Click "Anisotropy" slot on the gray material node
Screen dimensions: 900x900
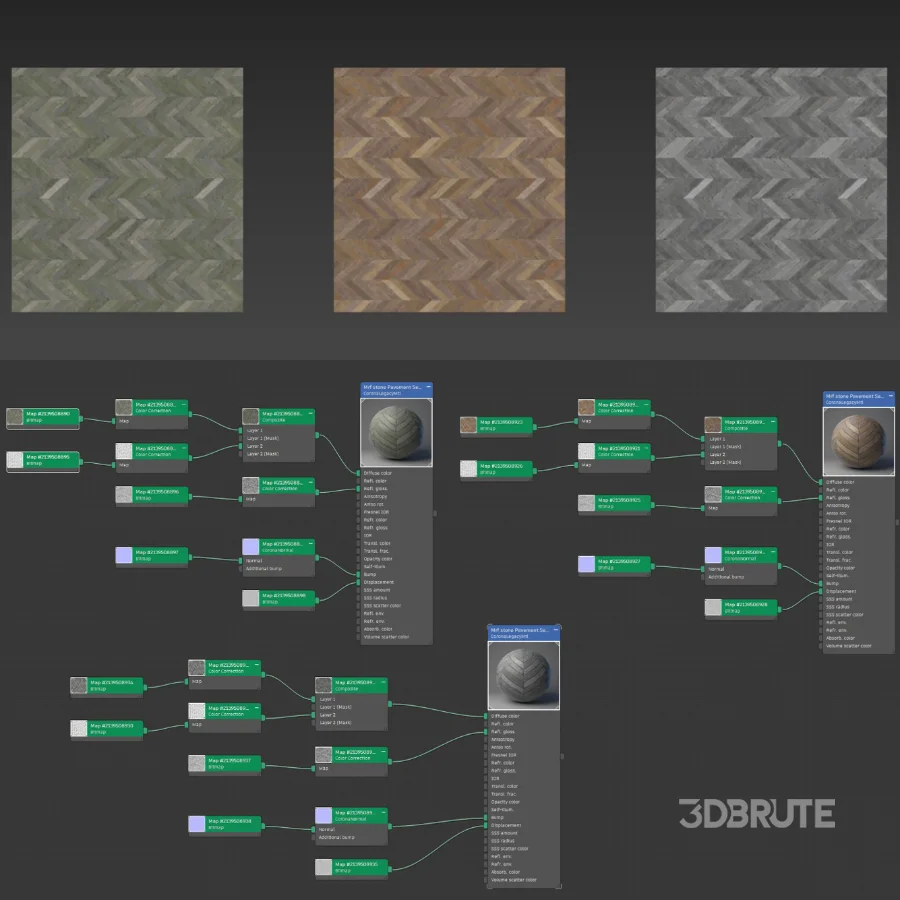click(x=502, y=739)
